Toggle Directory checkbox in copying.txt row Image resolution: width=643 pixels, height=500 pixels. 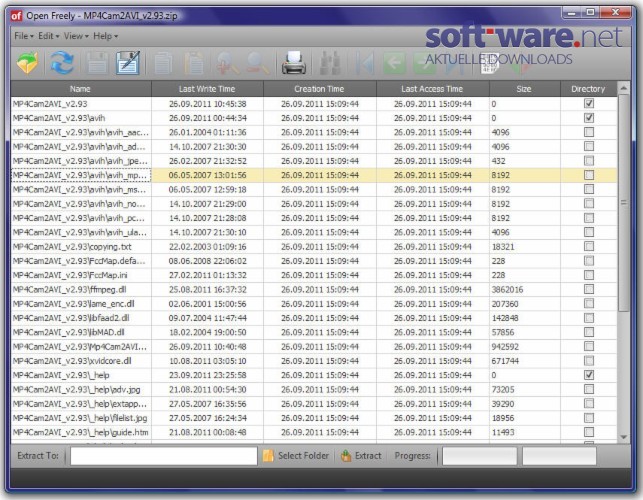[x=589, y=246]
